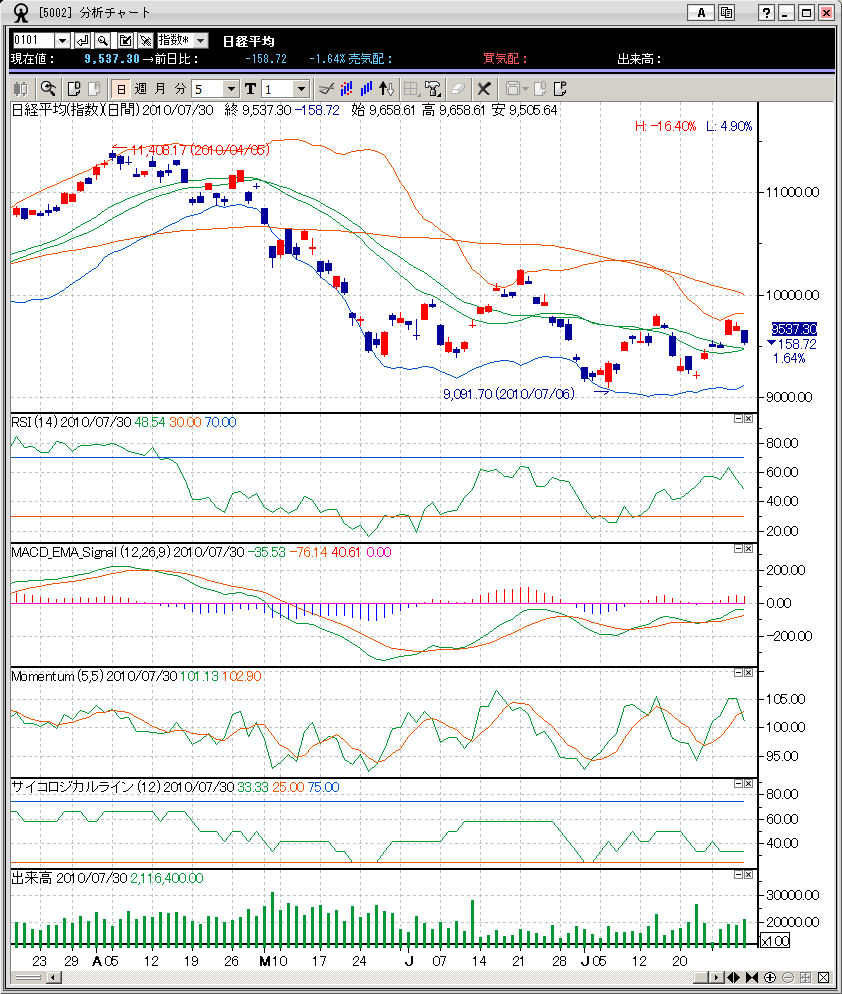Click the search icon beside the code field
Image resolution: width=842 pixels, height=994 pixels.
pyautogui.click(x=102, y=40)
